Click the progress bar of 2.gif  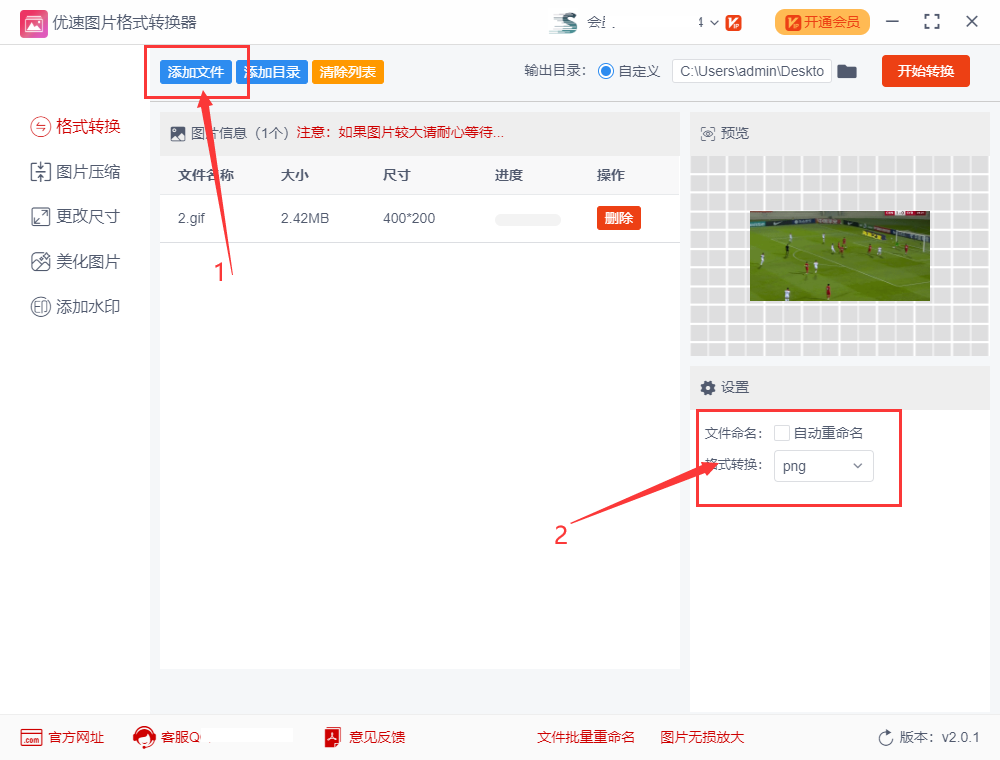[x=527, y=220]
